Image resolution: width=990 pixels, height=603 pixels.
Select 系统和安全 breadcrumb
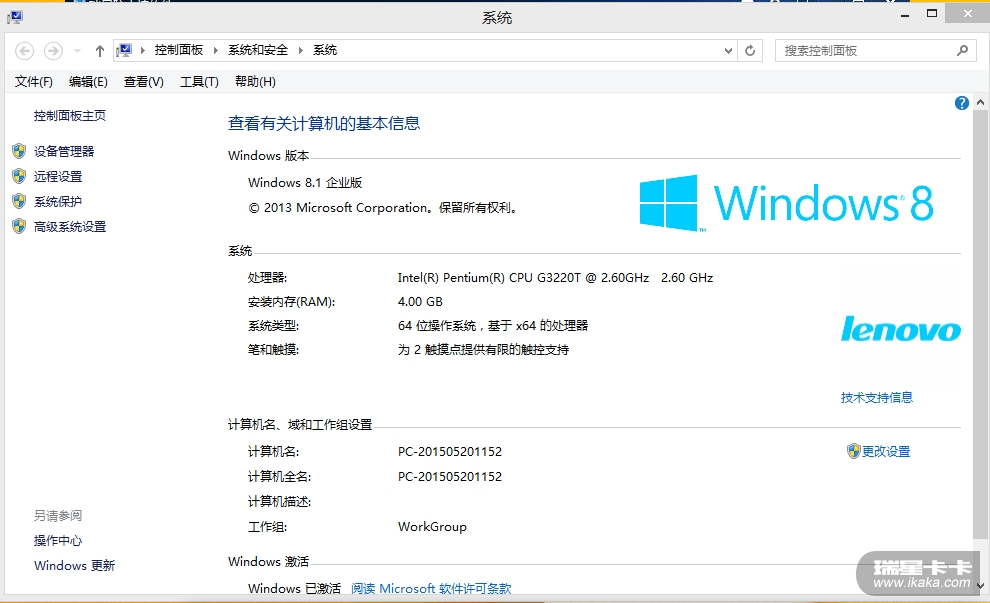pyautogui.click(x=258, y=50)
